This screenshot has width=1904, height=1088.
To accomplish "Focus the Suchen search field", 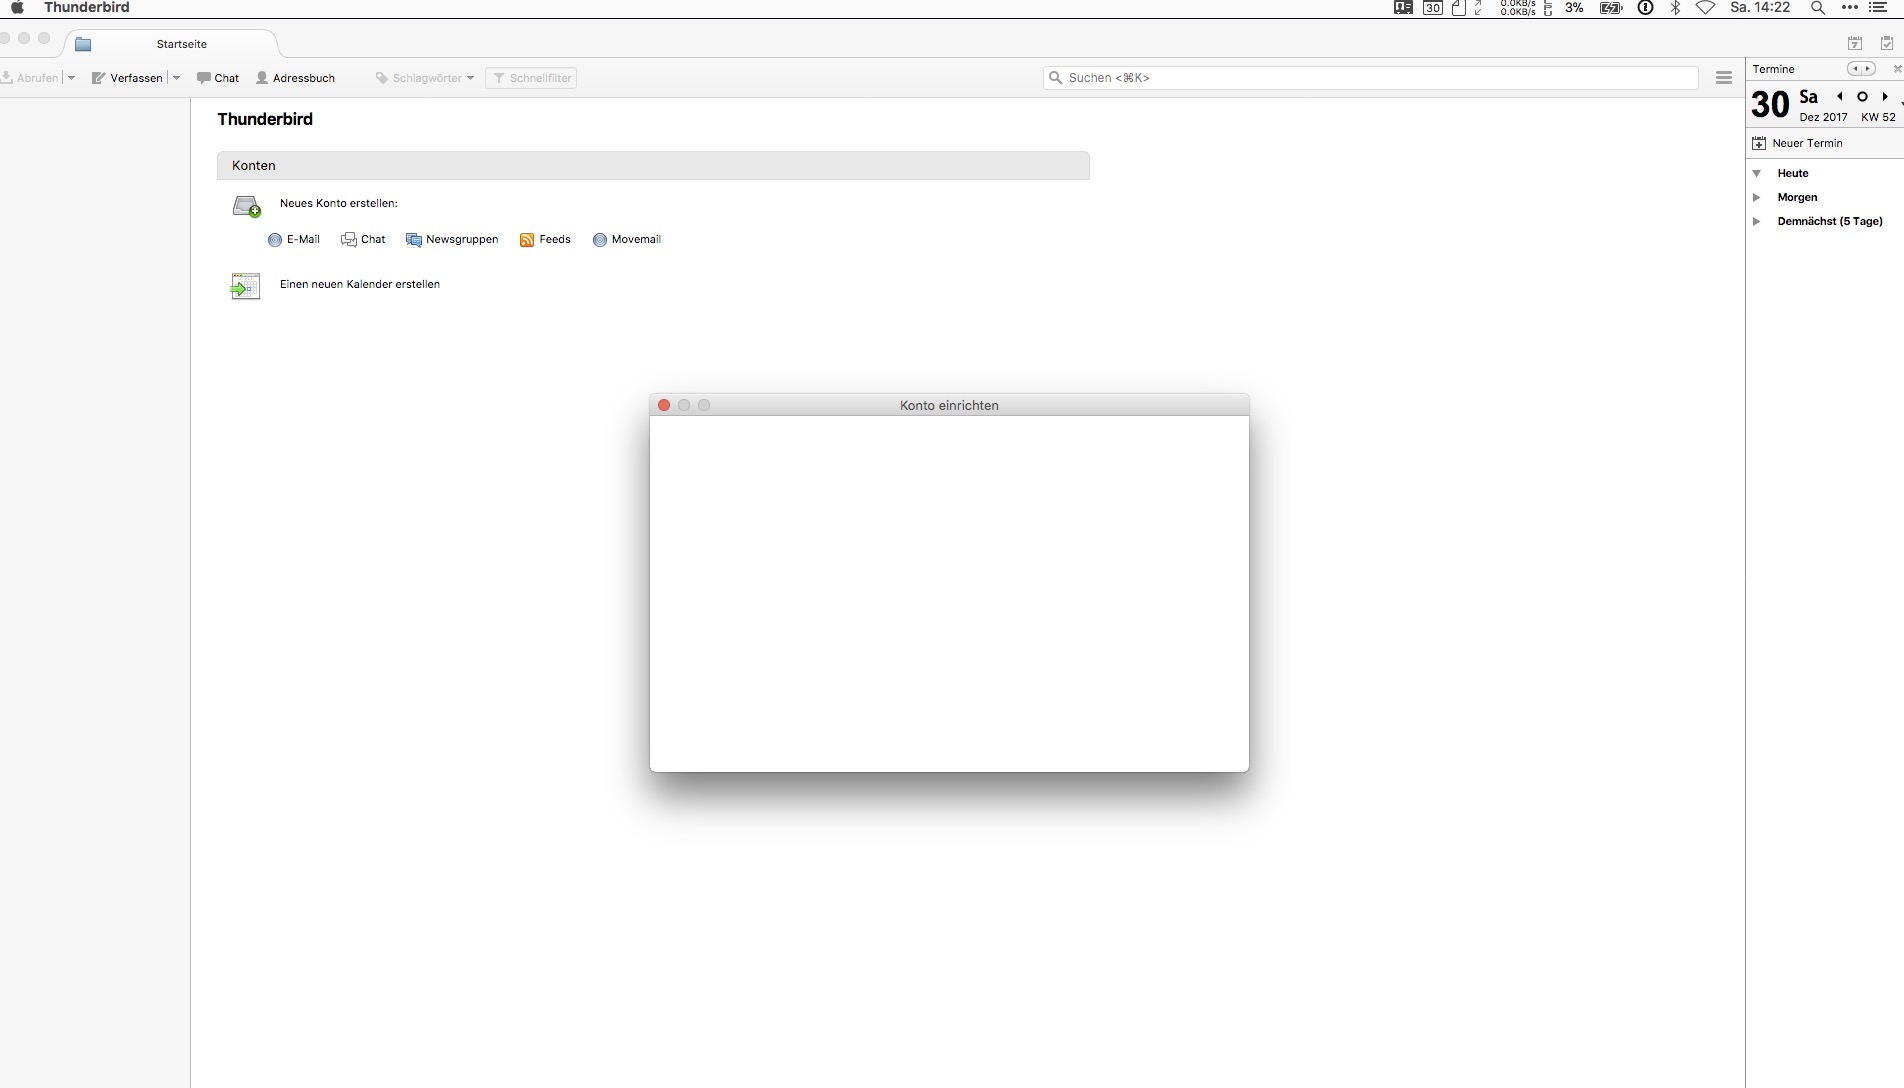I will click(1371, 78).
